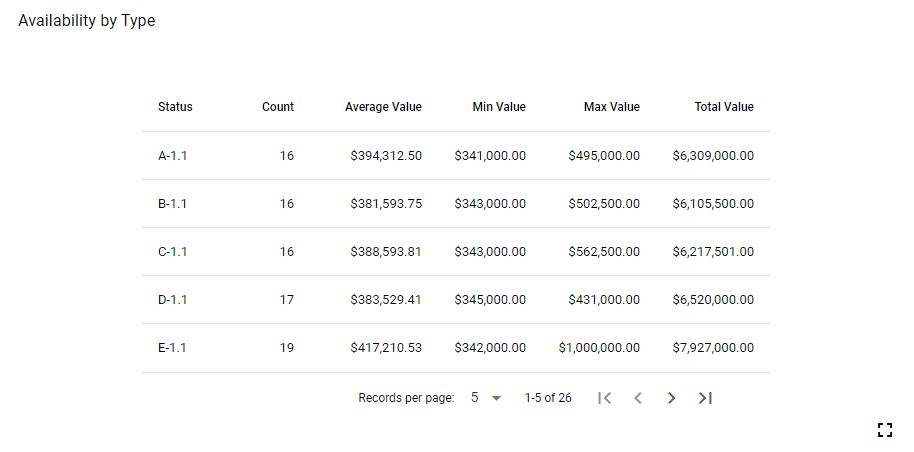Sort by Max Value column header
The width and height of the screenshot is (914, 452).
pos(611,107)
